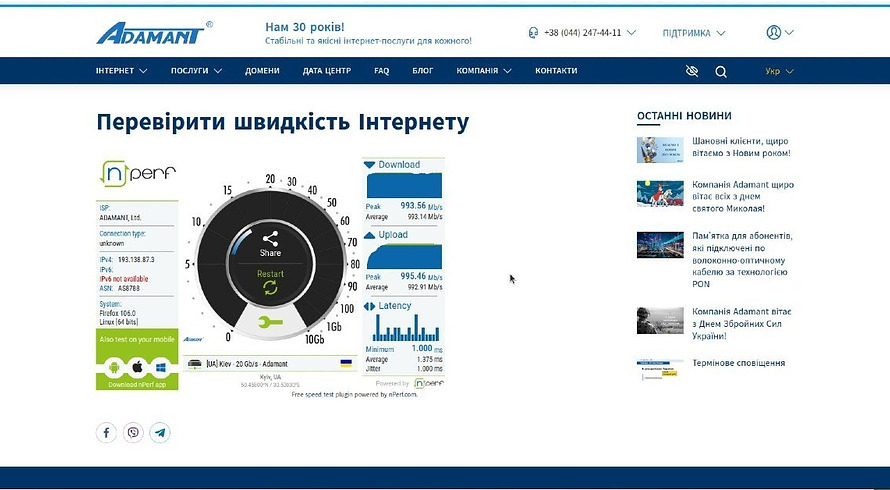Click fiber optic PON news thumbnail

click(x=660, y=245)
